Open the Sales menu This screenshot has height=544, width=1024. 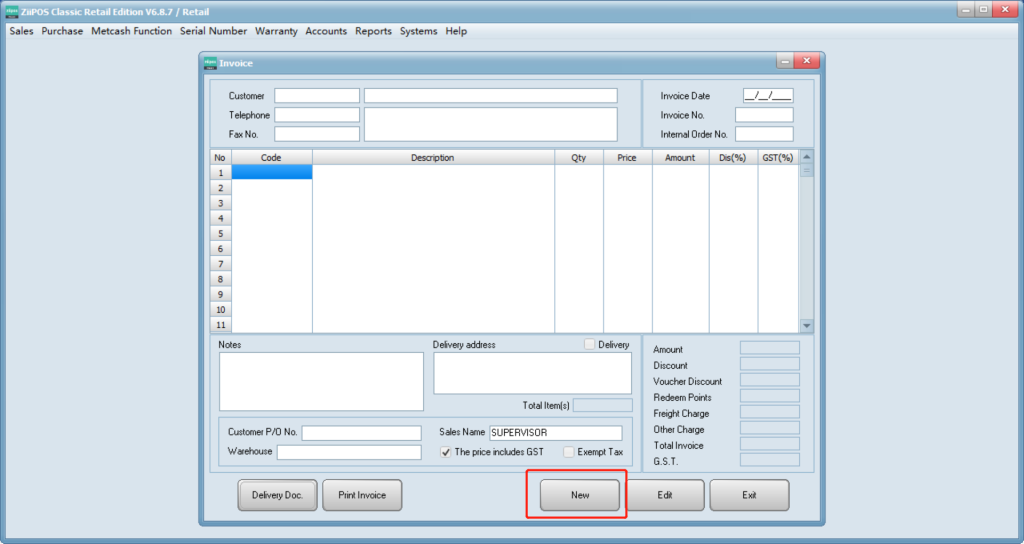21,31
